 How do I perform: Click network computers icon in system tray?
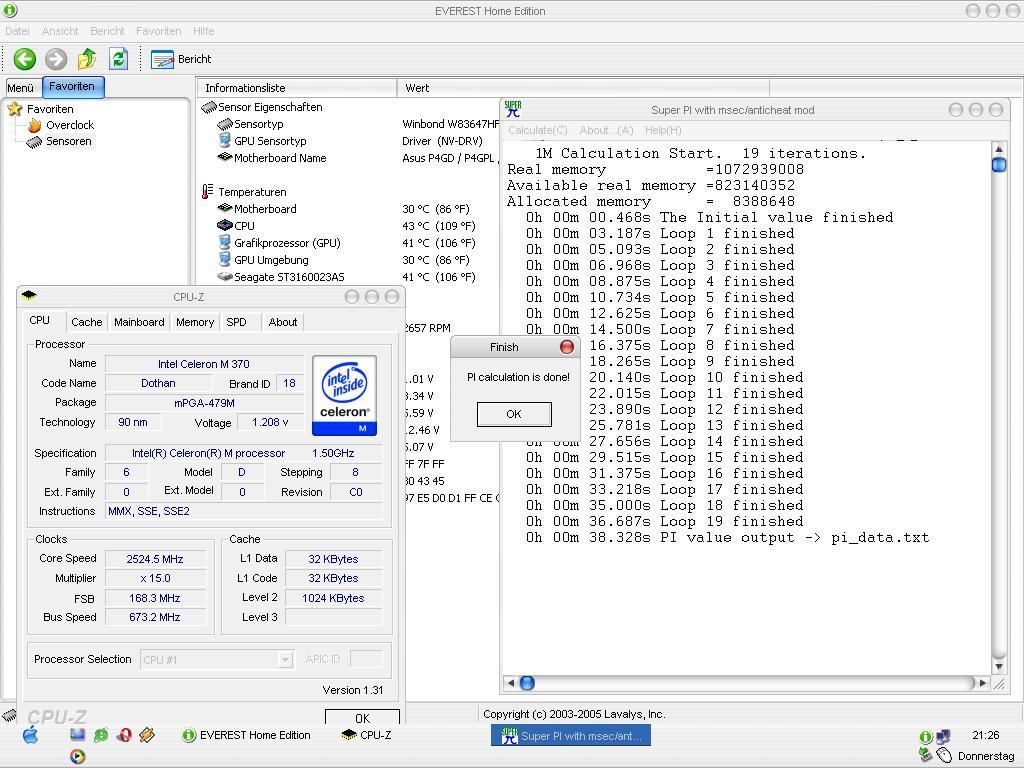[x=943, y=737]
